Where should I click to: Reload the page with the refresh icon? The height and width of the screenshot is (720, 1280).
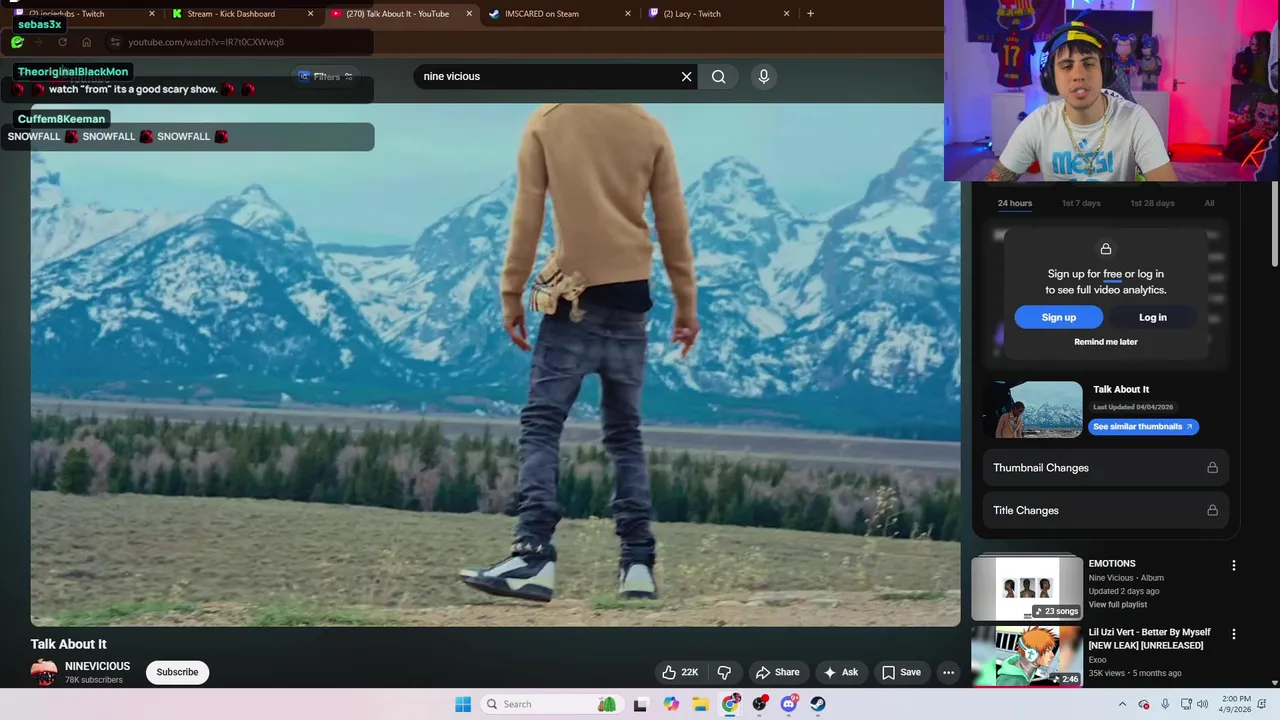[62, 42]
